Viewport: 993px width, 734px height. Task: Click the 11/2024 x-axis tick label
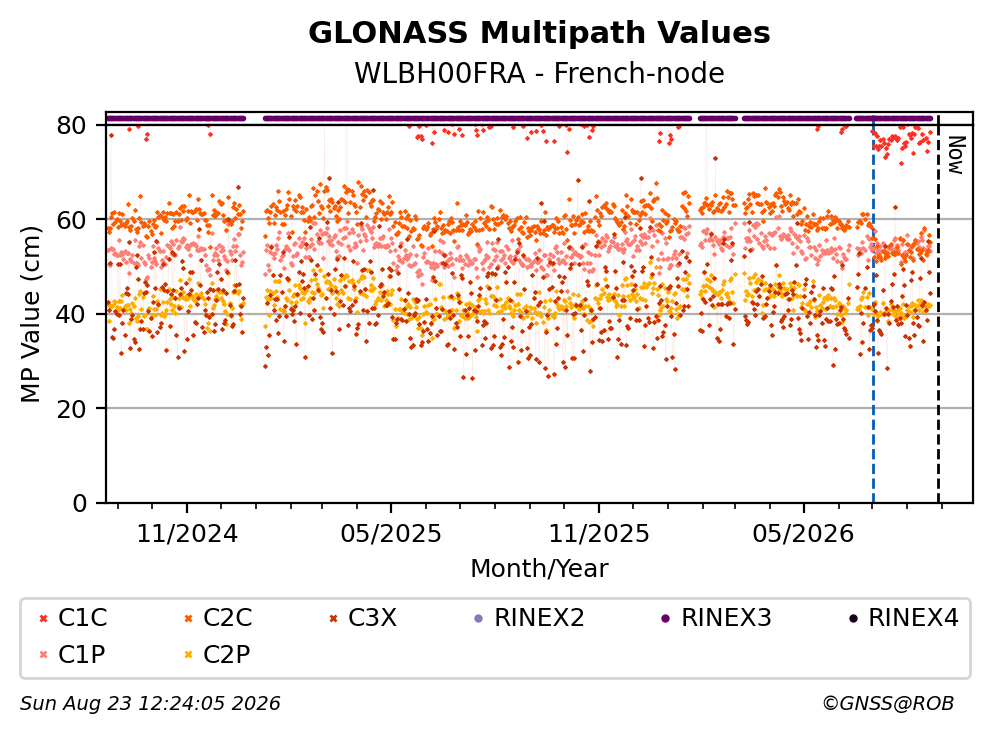point(187,534)
